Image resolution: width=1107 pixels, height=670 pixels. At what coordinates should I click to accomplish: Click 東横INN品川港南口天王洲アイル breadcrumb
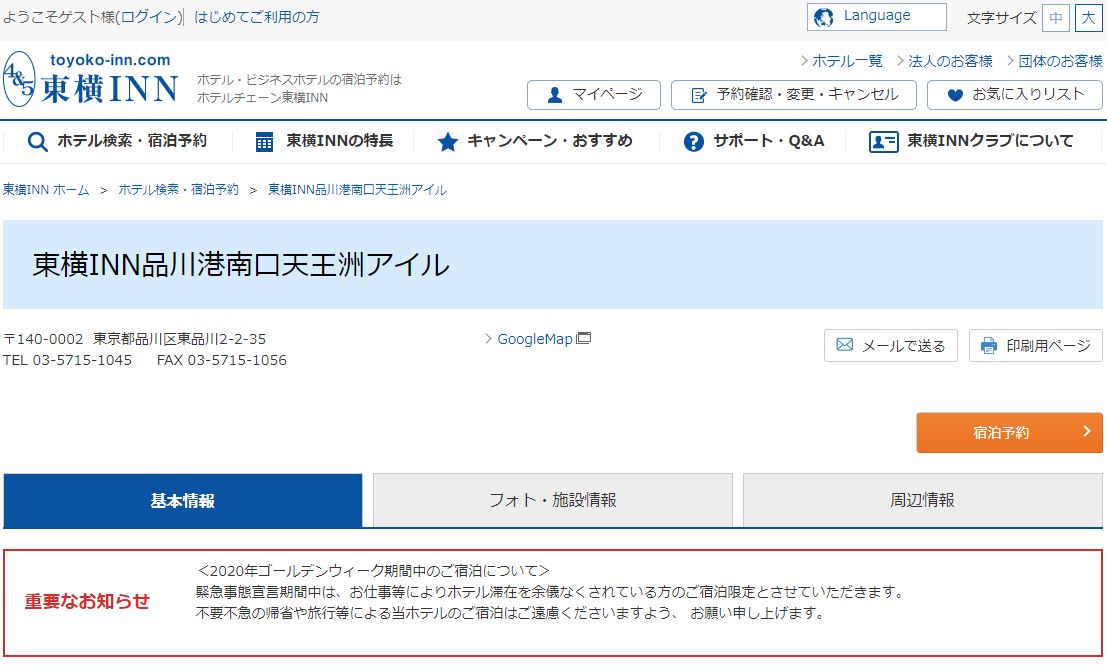tap(357, 190)
